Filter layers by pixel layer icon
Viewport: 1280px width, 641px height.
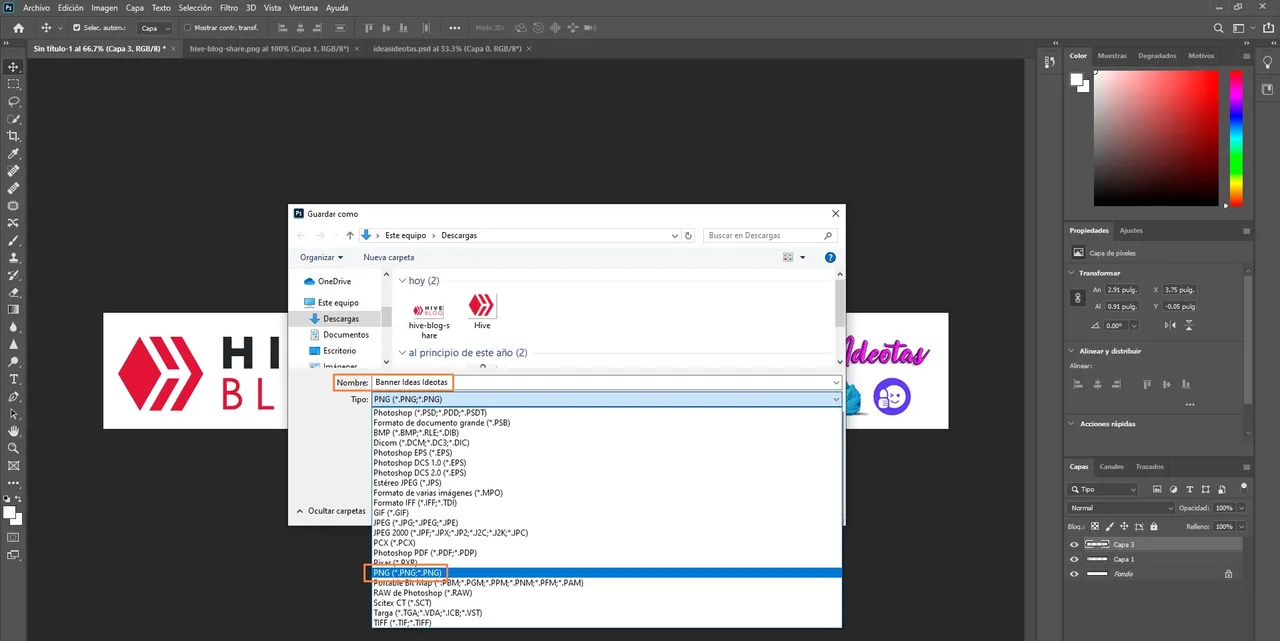pyautogui.click(x=1156, y=490)
